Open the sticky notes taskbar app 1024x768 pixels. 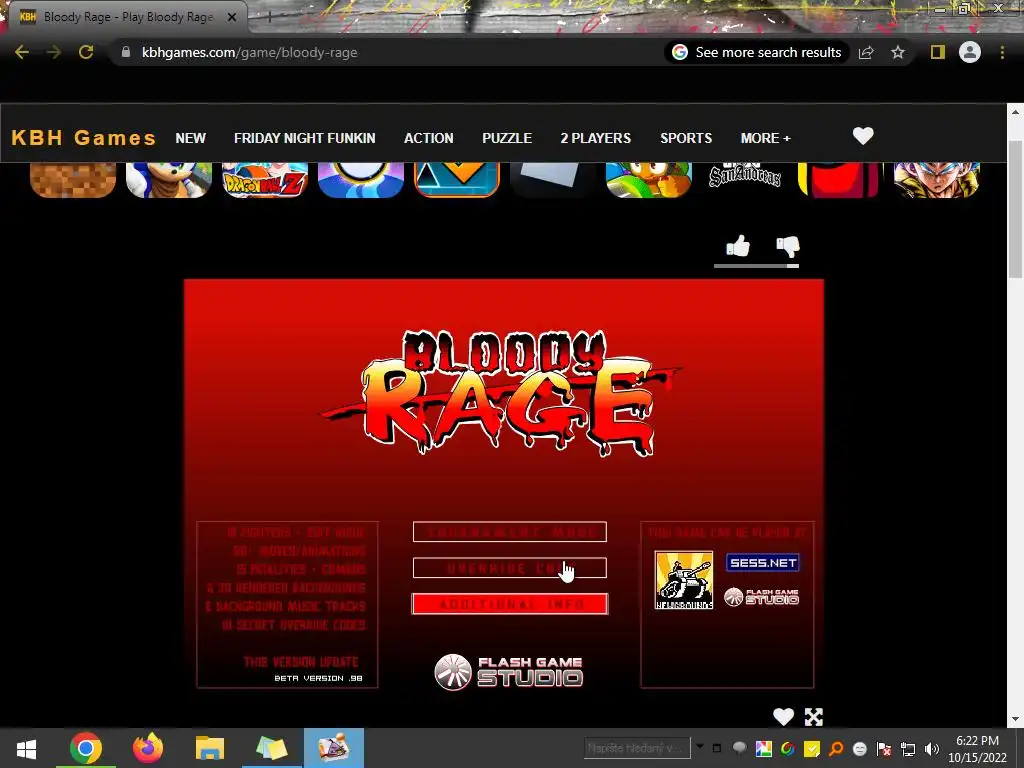pos(272,748)
